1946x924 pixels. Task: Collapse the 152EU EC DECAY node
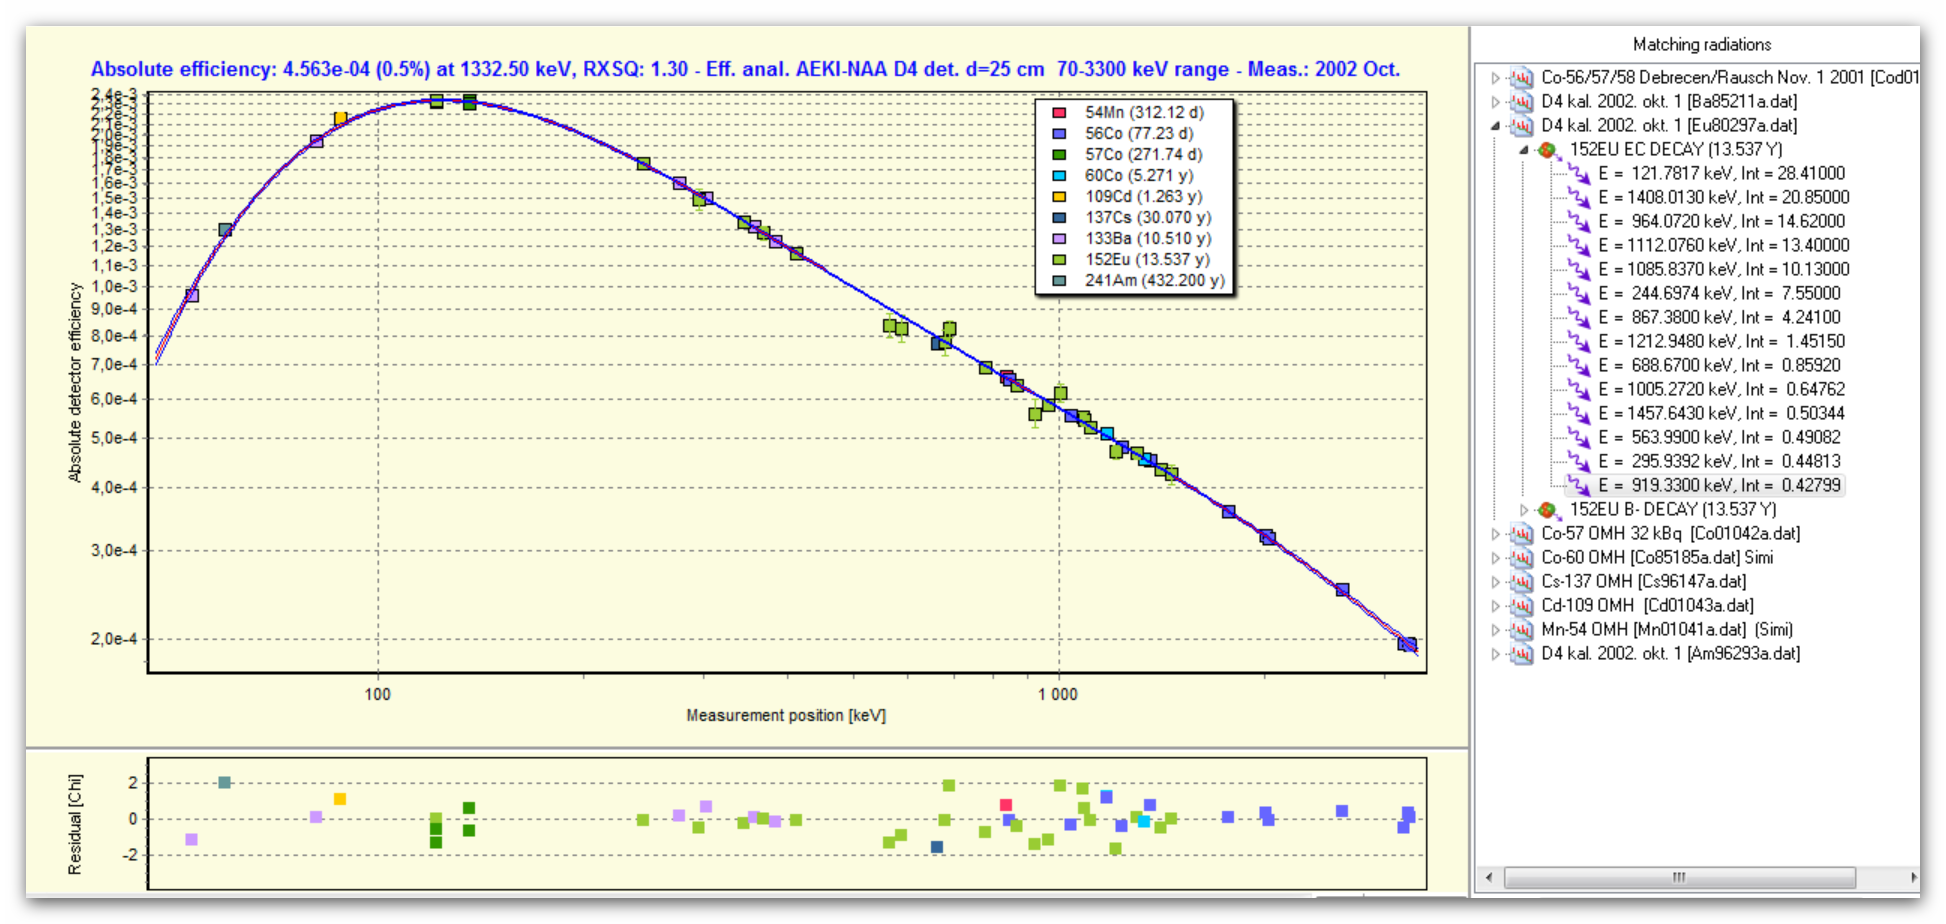tap(1524, 149)
